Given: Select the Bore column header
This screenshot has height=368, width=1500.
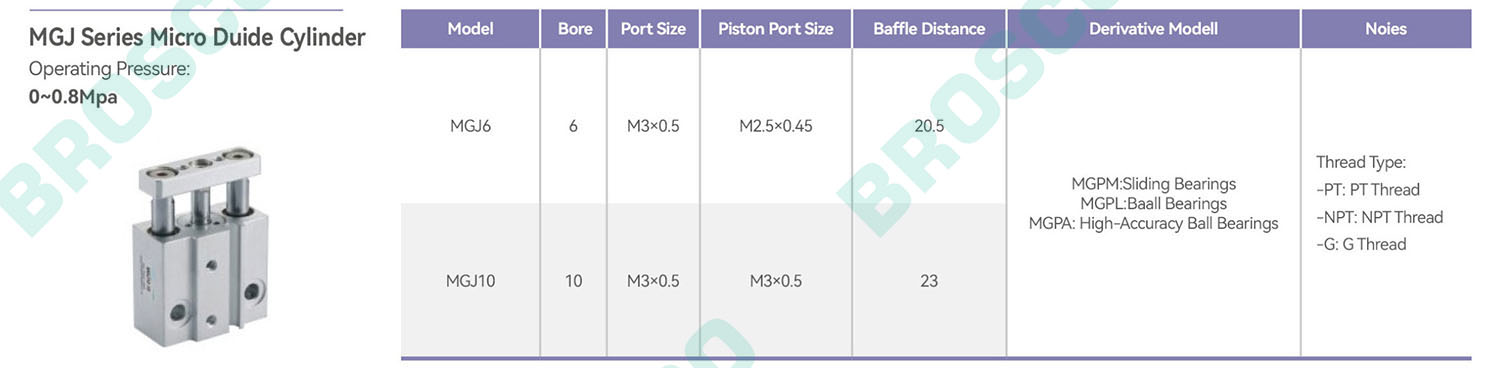Looking at the screenshot, I should pos(574,29).
